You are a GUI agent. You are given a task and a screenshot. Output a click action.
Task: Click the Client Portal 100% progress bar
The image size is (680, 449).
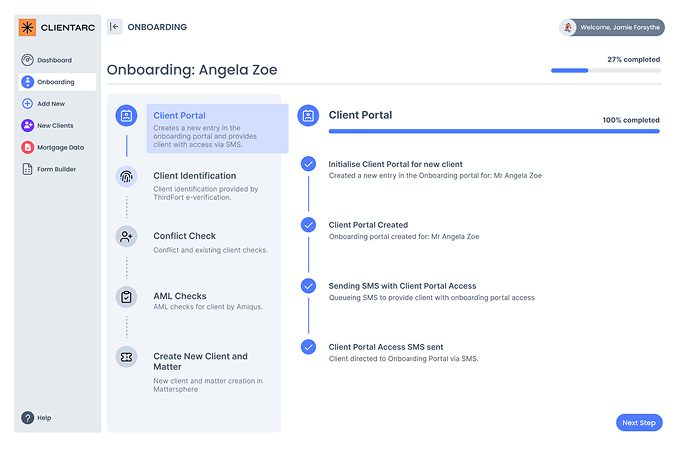pyautogui.click(x=494, y=131)
